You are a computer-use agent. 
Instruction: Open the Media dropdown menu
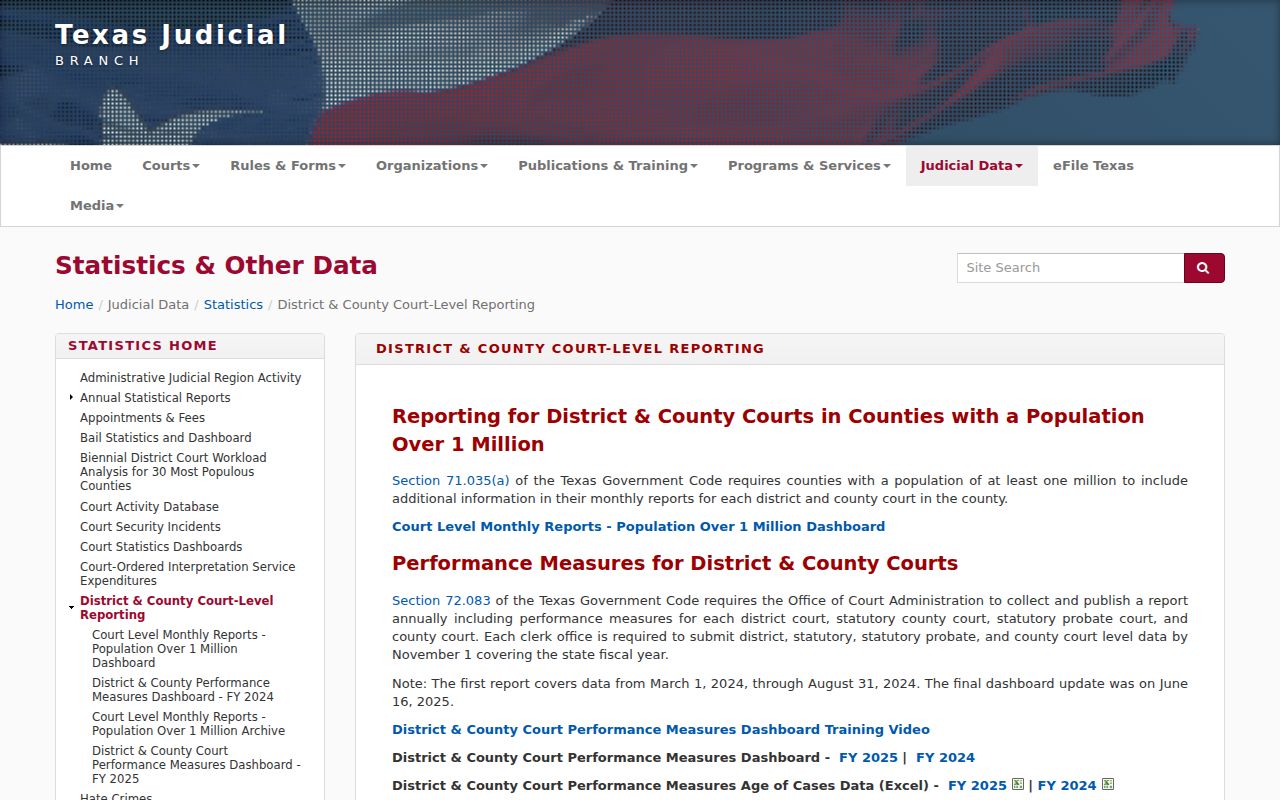[x=97, y=206]
